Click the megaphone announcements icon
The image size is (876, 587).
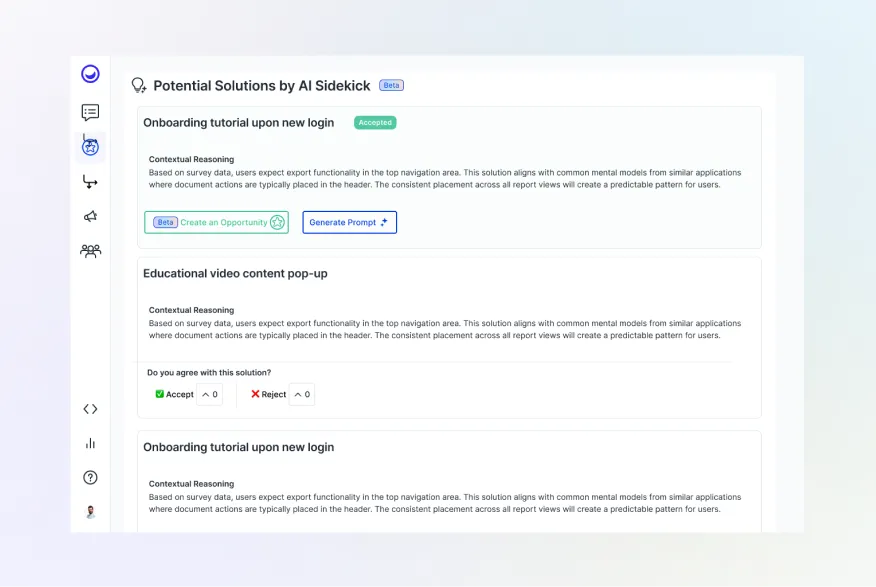click(90, 215)
